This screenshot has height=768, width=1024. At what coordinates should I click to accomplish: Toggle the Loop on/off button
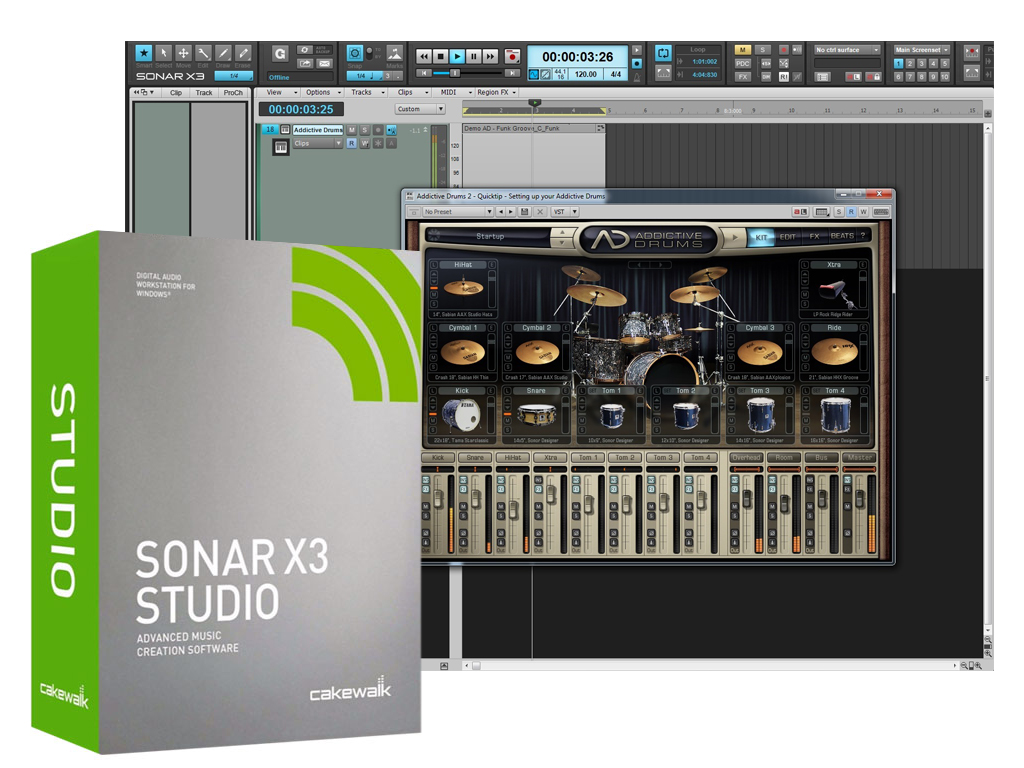[664, 51]
